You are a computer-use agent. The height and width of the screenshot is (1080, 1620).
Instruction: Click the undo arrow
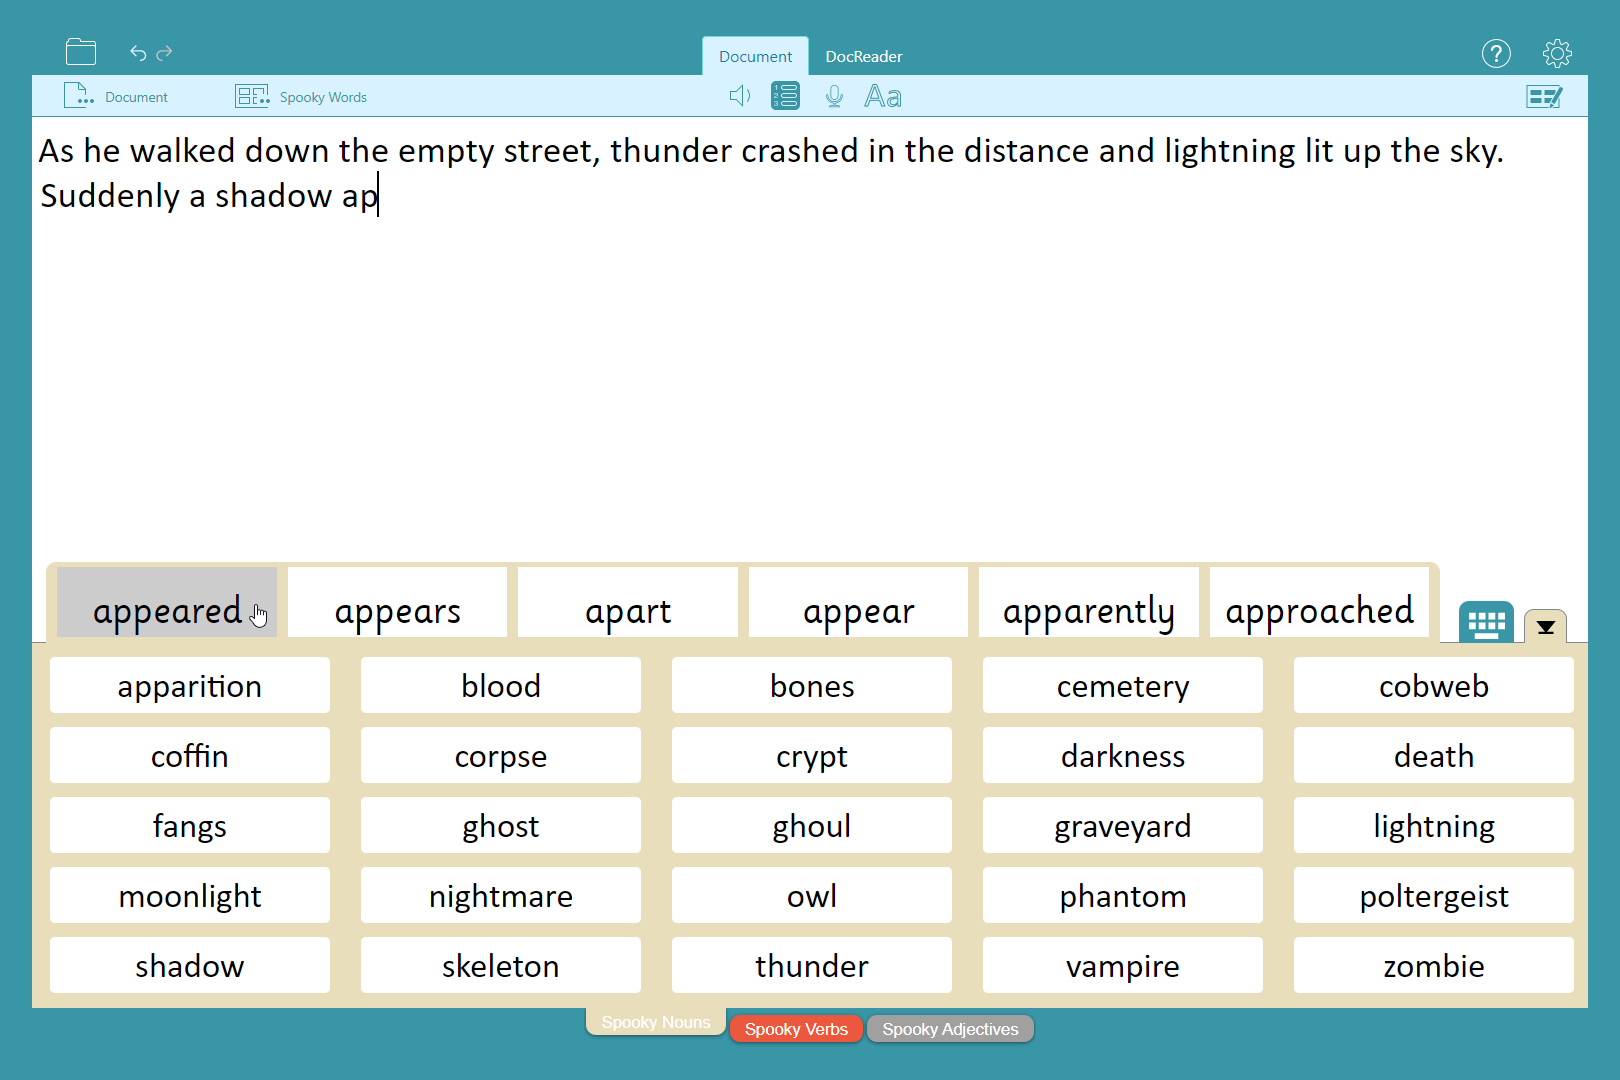click(138, 53)
